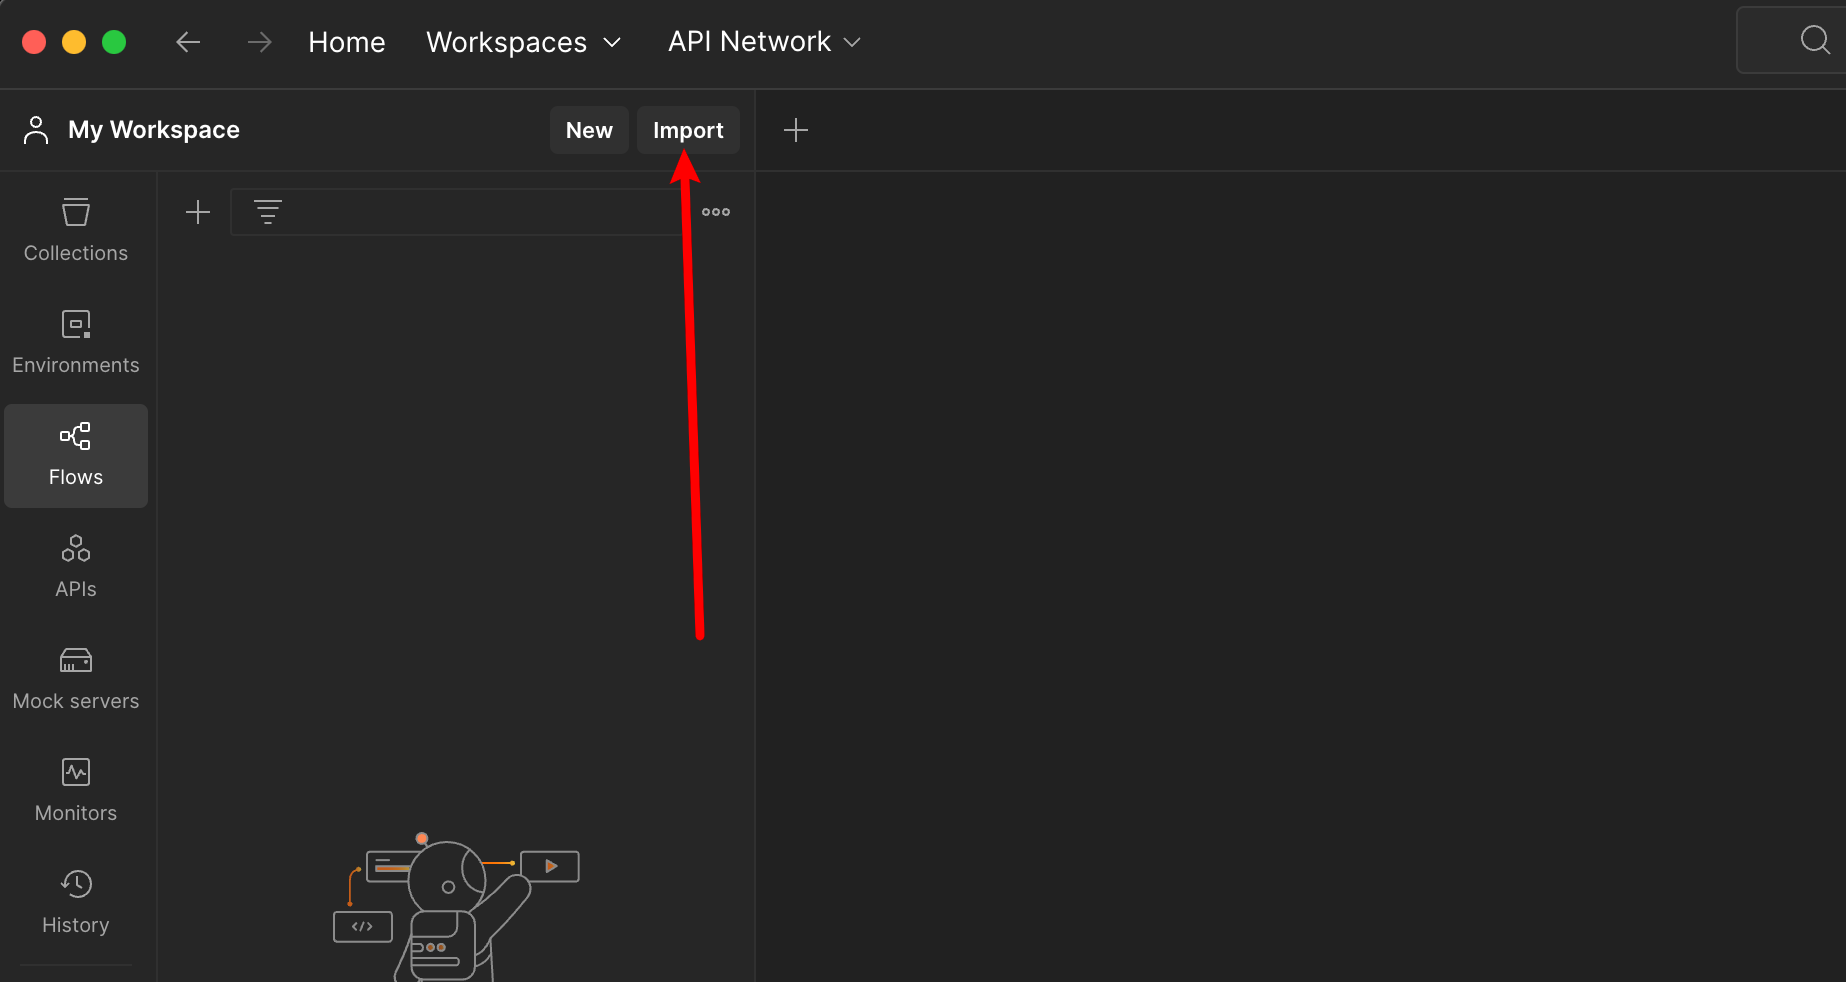The height and width of the screenshot is (982, 1846).
Task: Create a new flow with the plus icon
Action: [x=198, y=211]
